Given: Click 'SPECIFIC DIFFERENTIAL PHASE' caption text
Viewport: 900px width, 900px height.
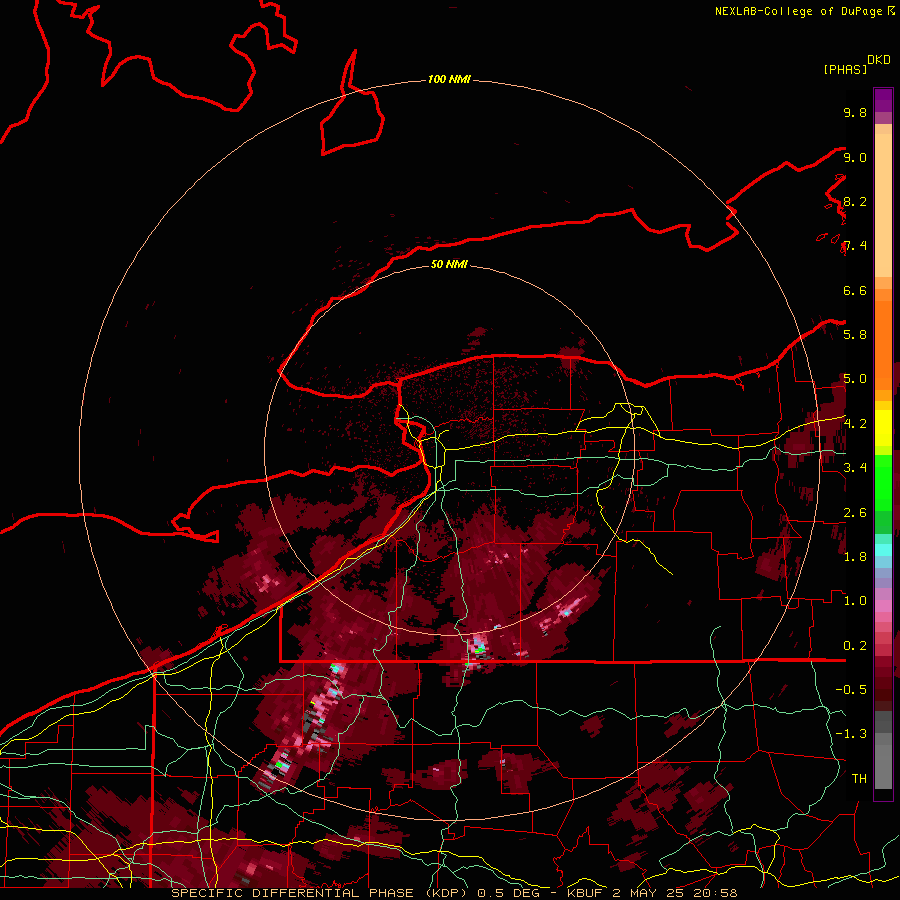Looking at the screenshot, I should tap(292, 893).
